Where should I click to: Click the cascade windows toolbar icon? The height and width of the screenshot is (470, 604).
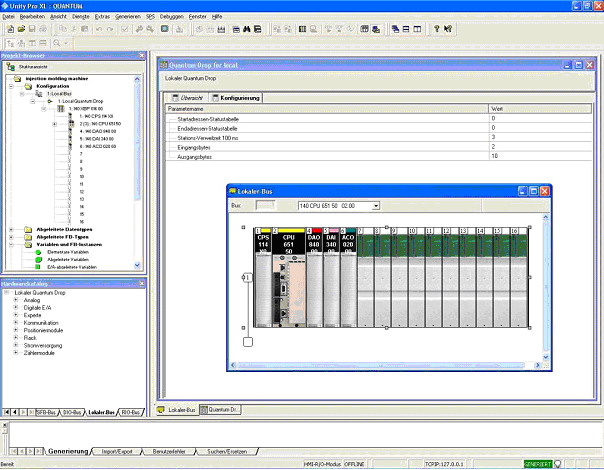tap(395, 29)
